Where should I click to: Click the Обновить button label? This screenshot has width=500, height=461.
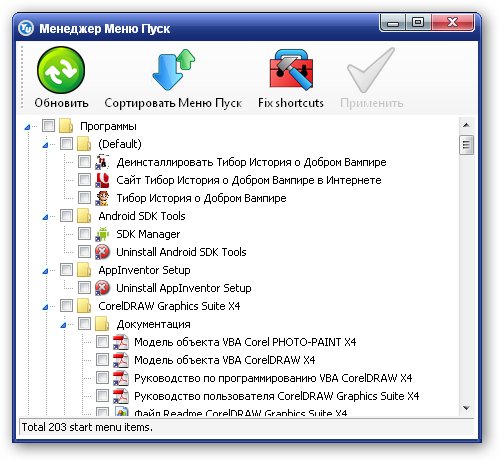[x=61, y=103]
